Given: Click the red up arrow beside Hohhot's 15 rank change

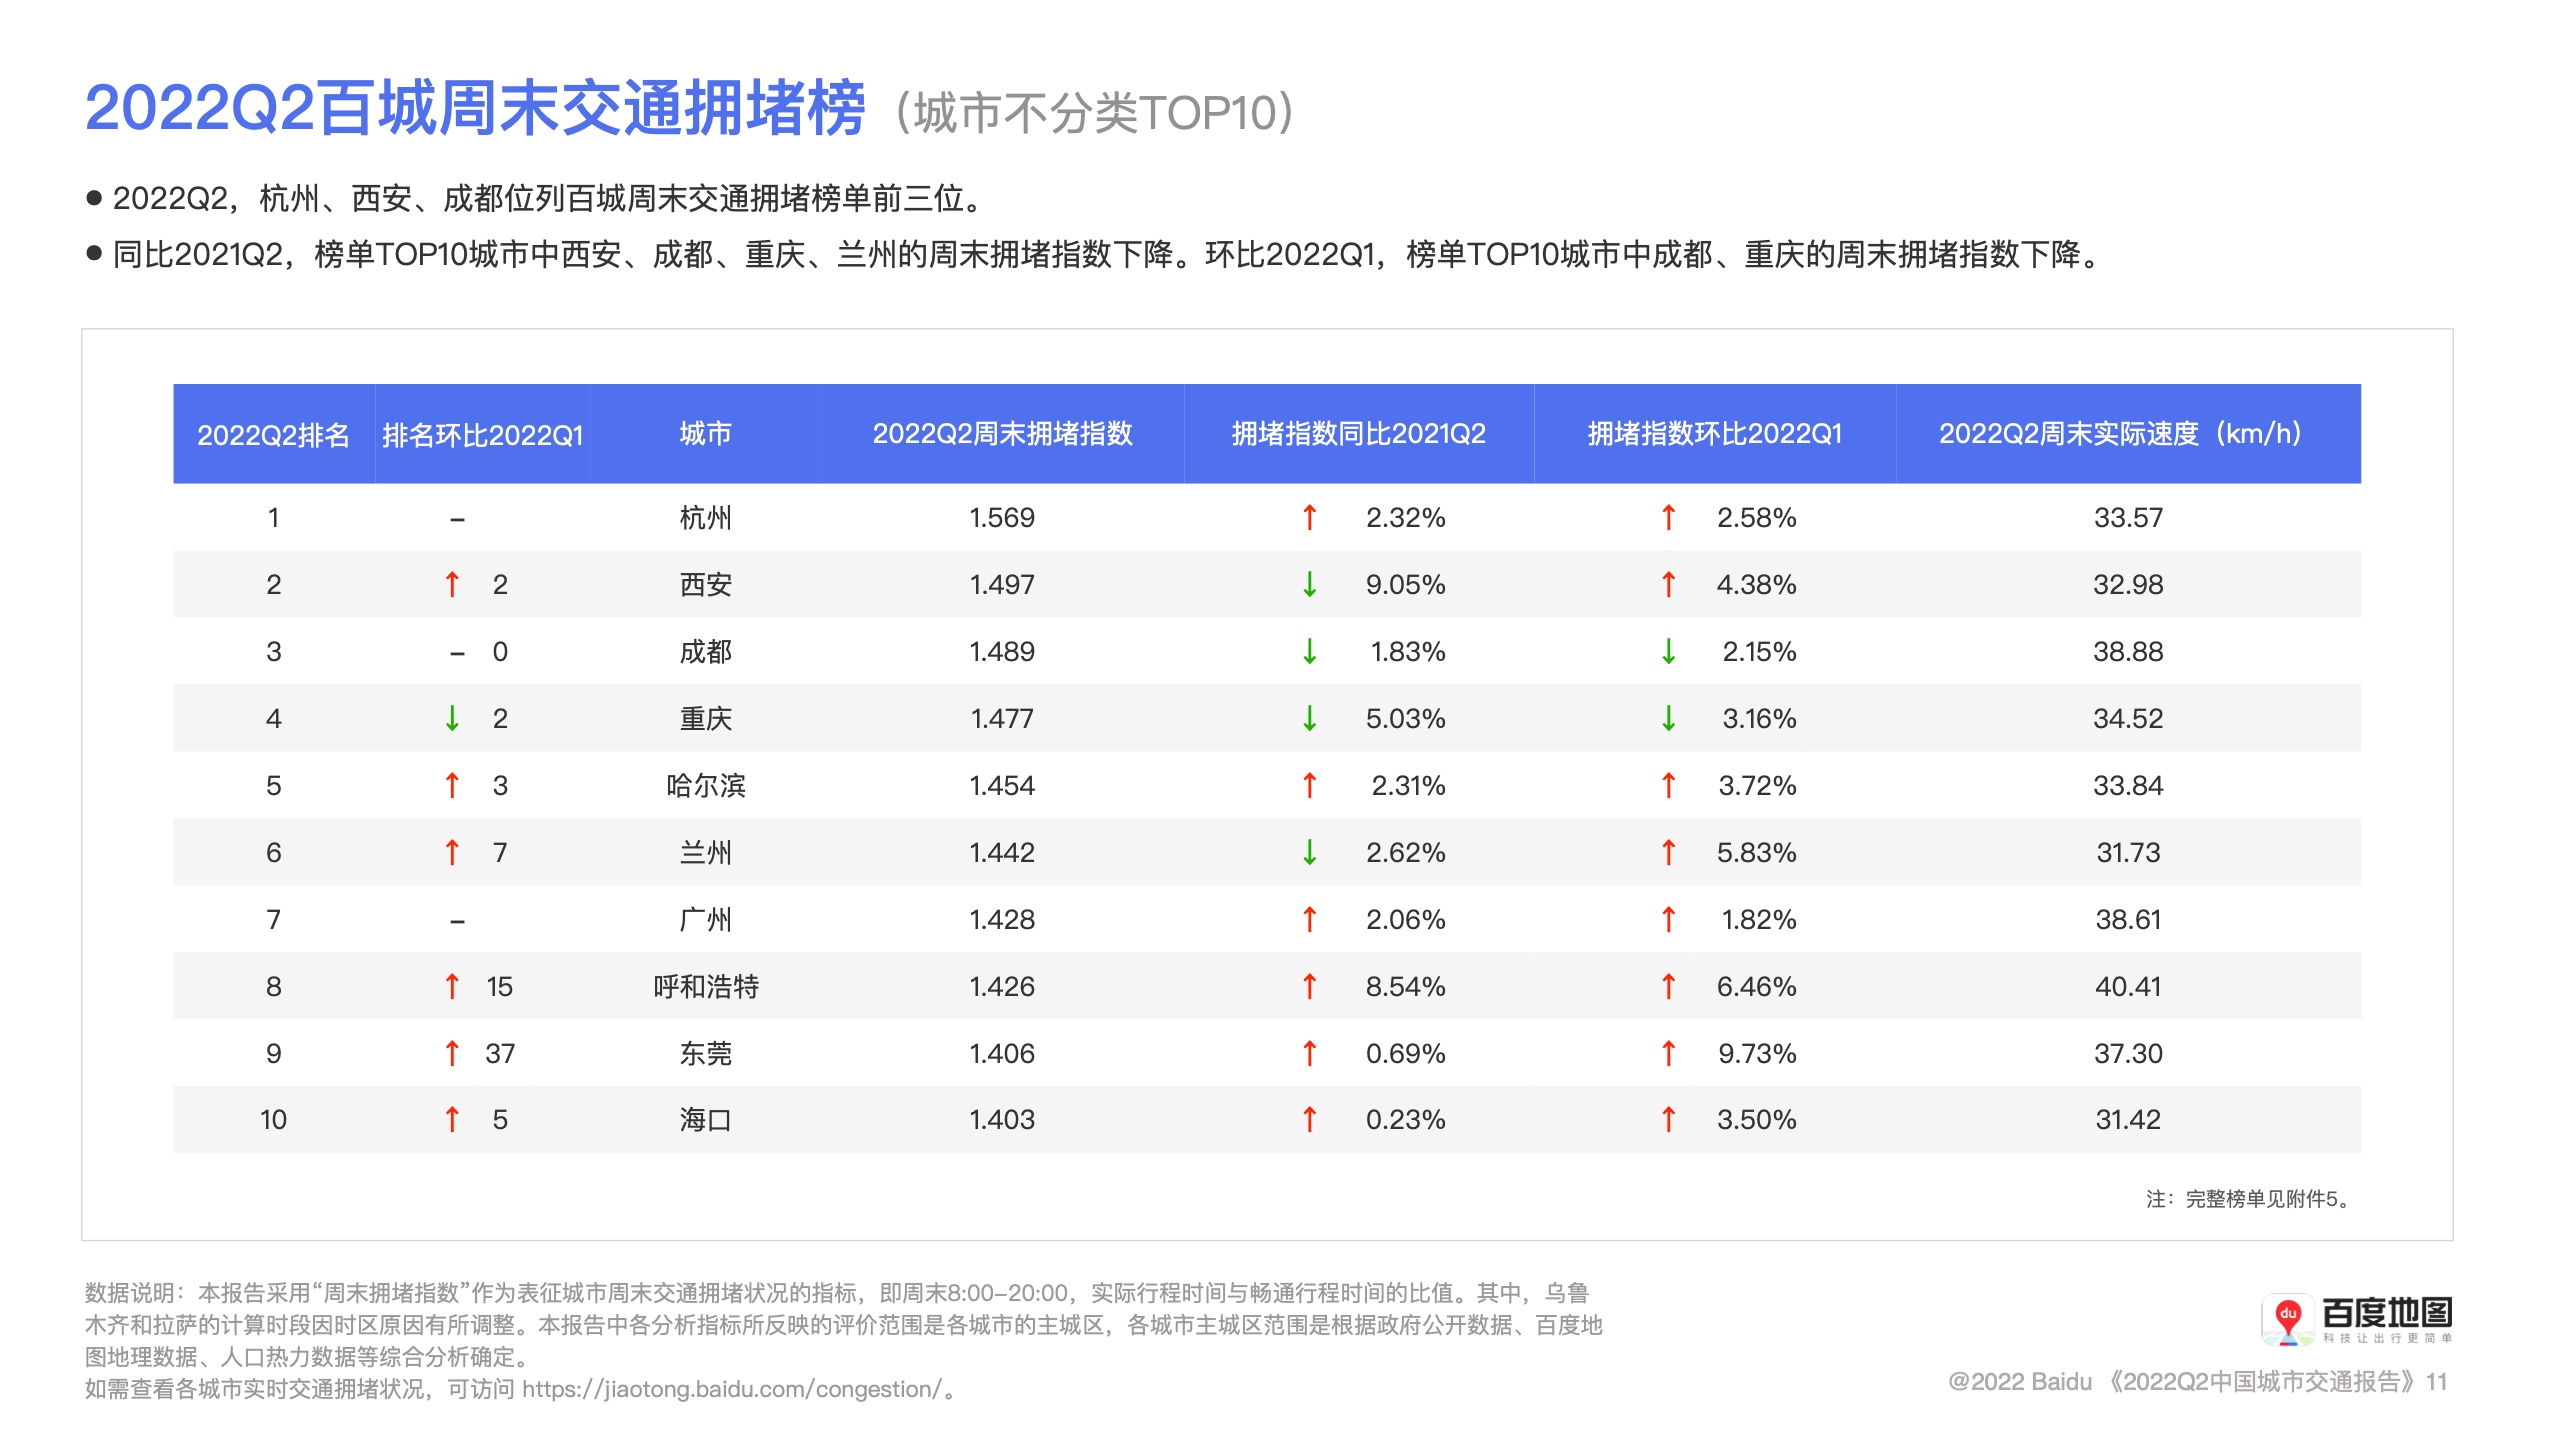Looking at the screenshot, I should point(452,986).
